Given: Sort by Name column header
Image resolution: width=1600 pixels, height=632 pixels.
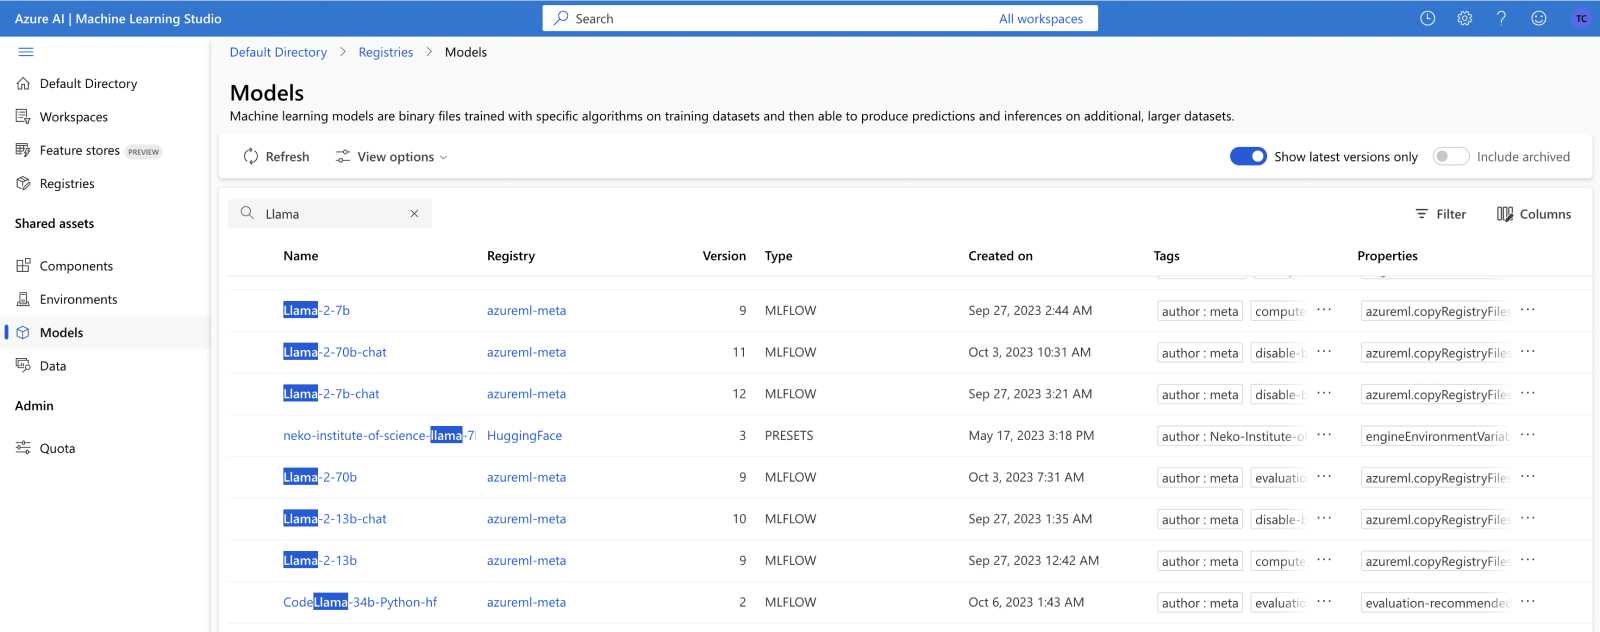Looking at the screenshot, I should [x=301, y=256].
